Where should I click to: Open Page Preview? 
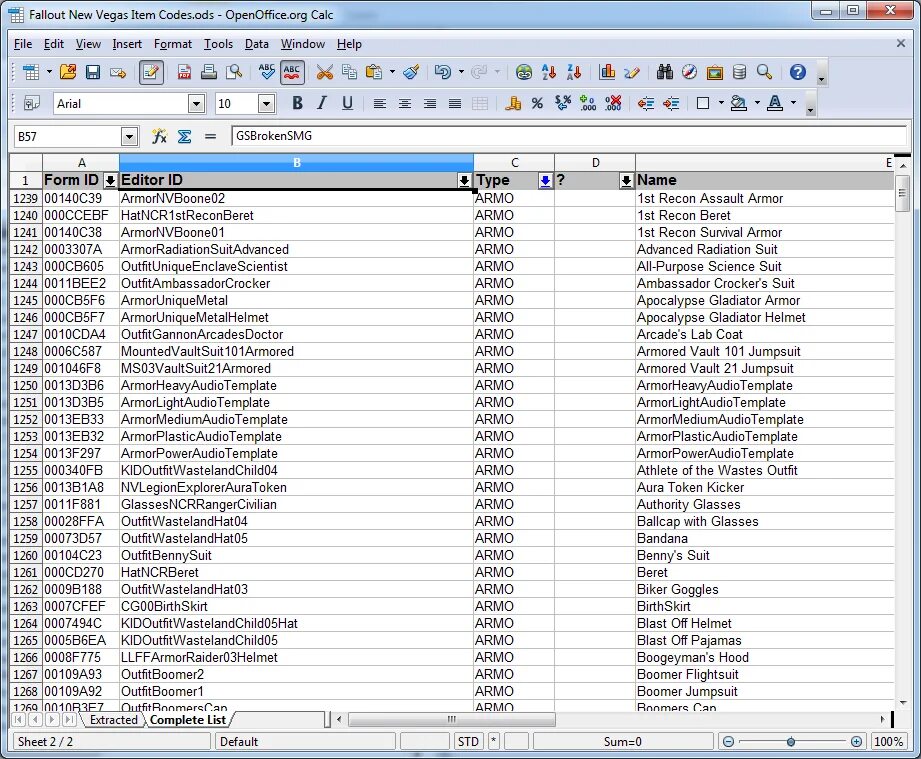click(234, 72)
